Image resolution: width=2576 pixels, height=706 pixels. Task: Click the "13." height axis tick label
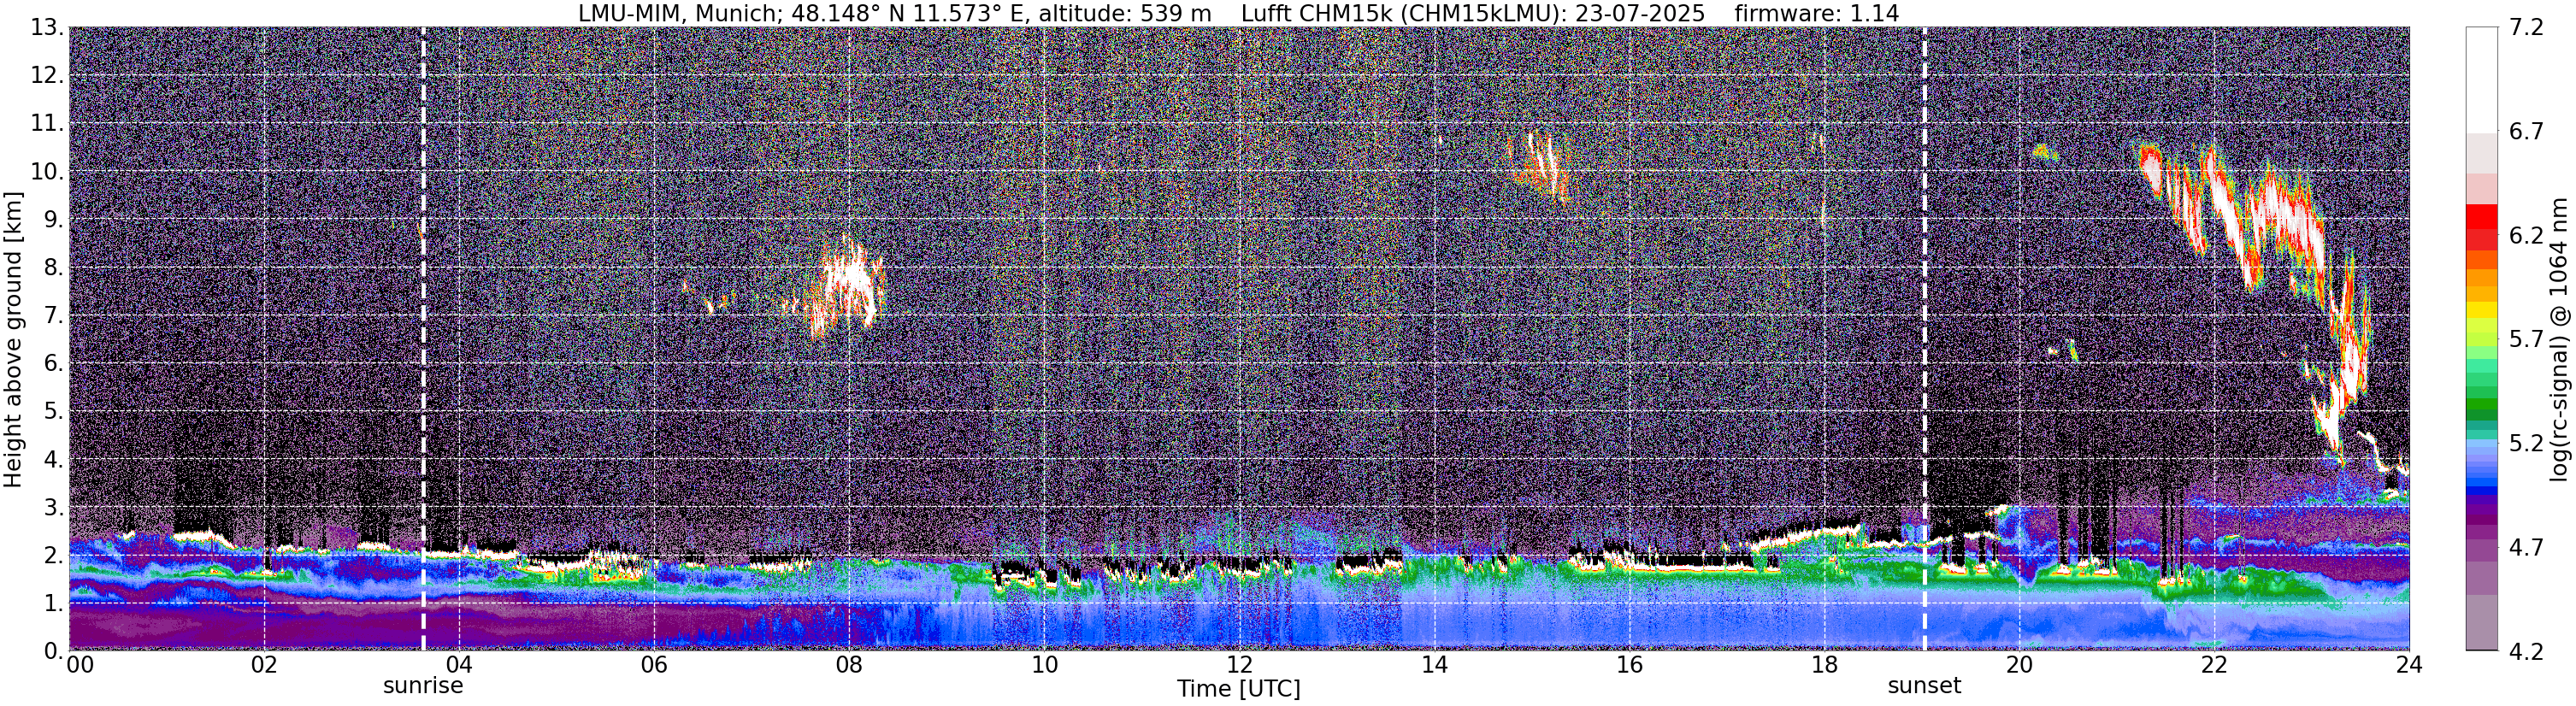[x=47, y=28]
